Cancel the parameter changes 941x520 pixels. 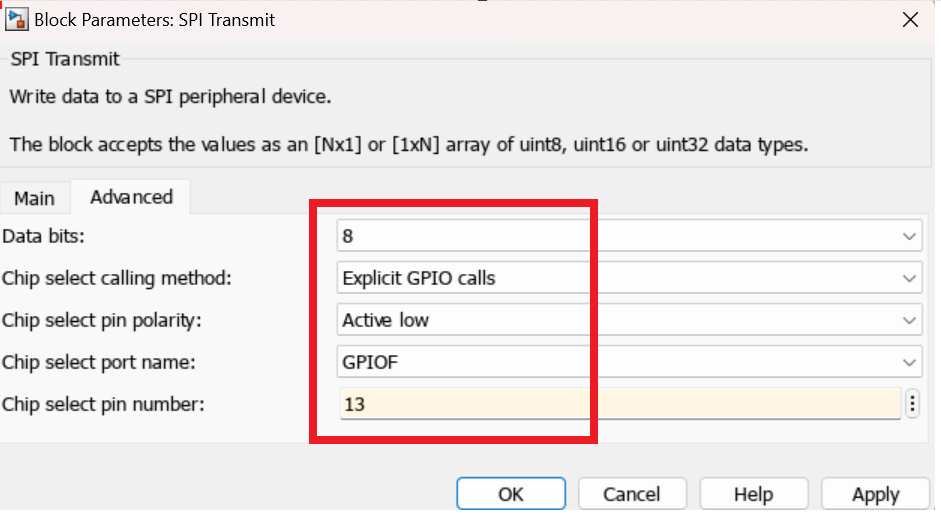point(631,494)
